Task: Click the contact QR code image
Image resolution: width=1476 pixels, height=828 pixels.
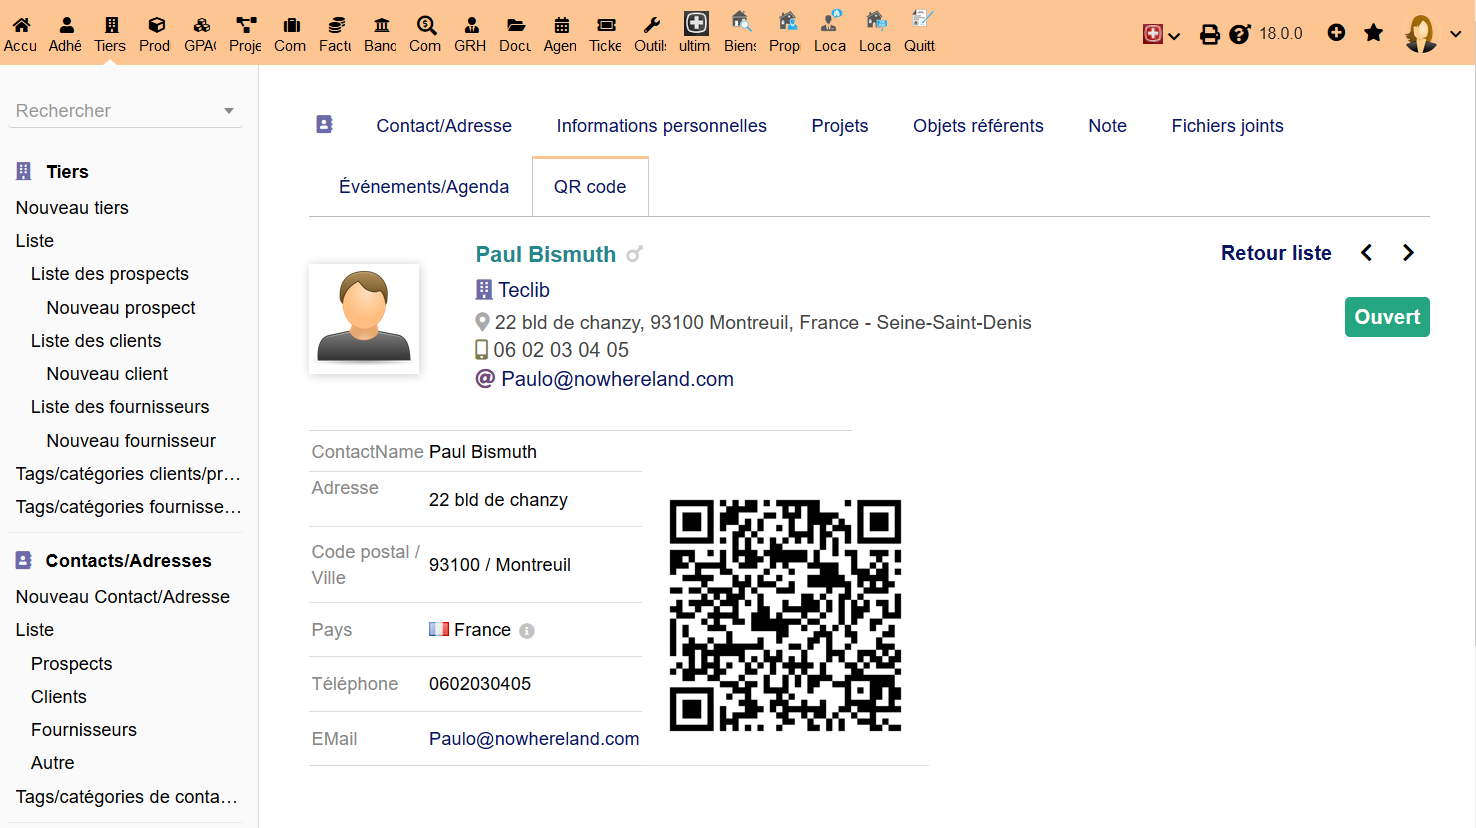Action: [785, 615]
